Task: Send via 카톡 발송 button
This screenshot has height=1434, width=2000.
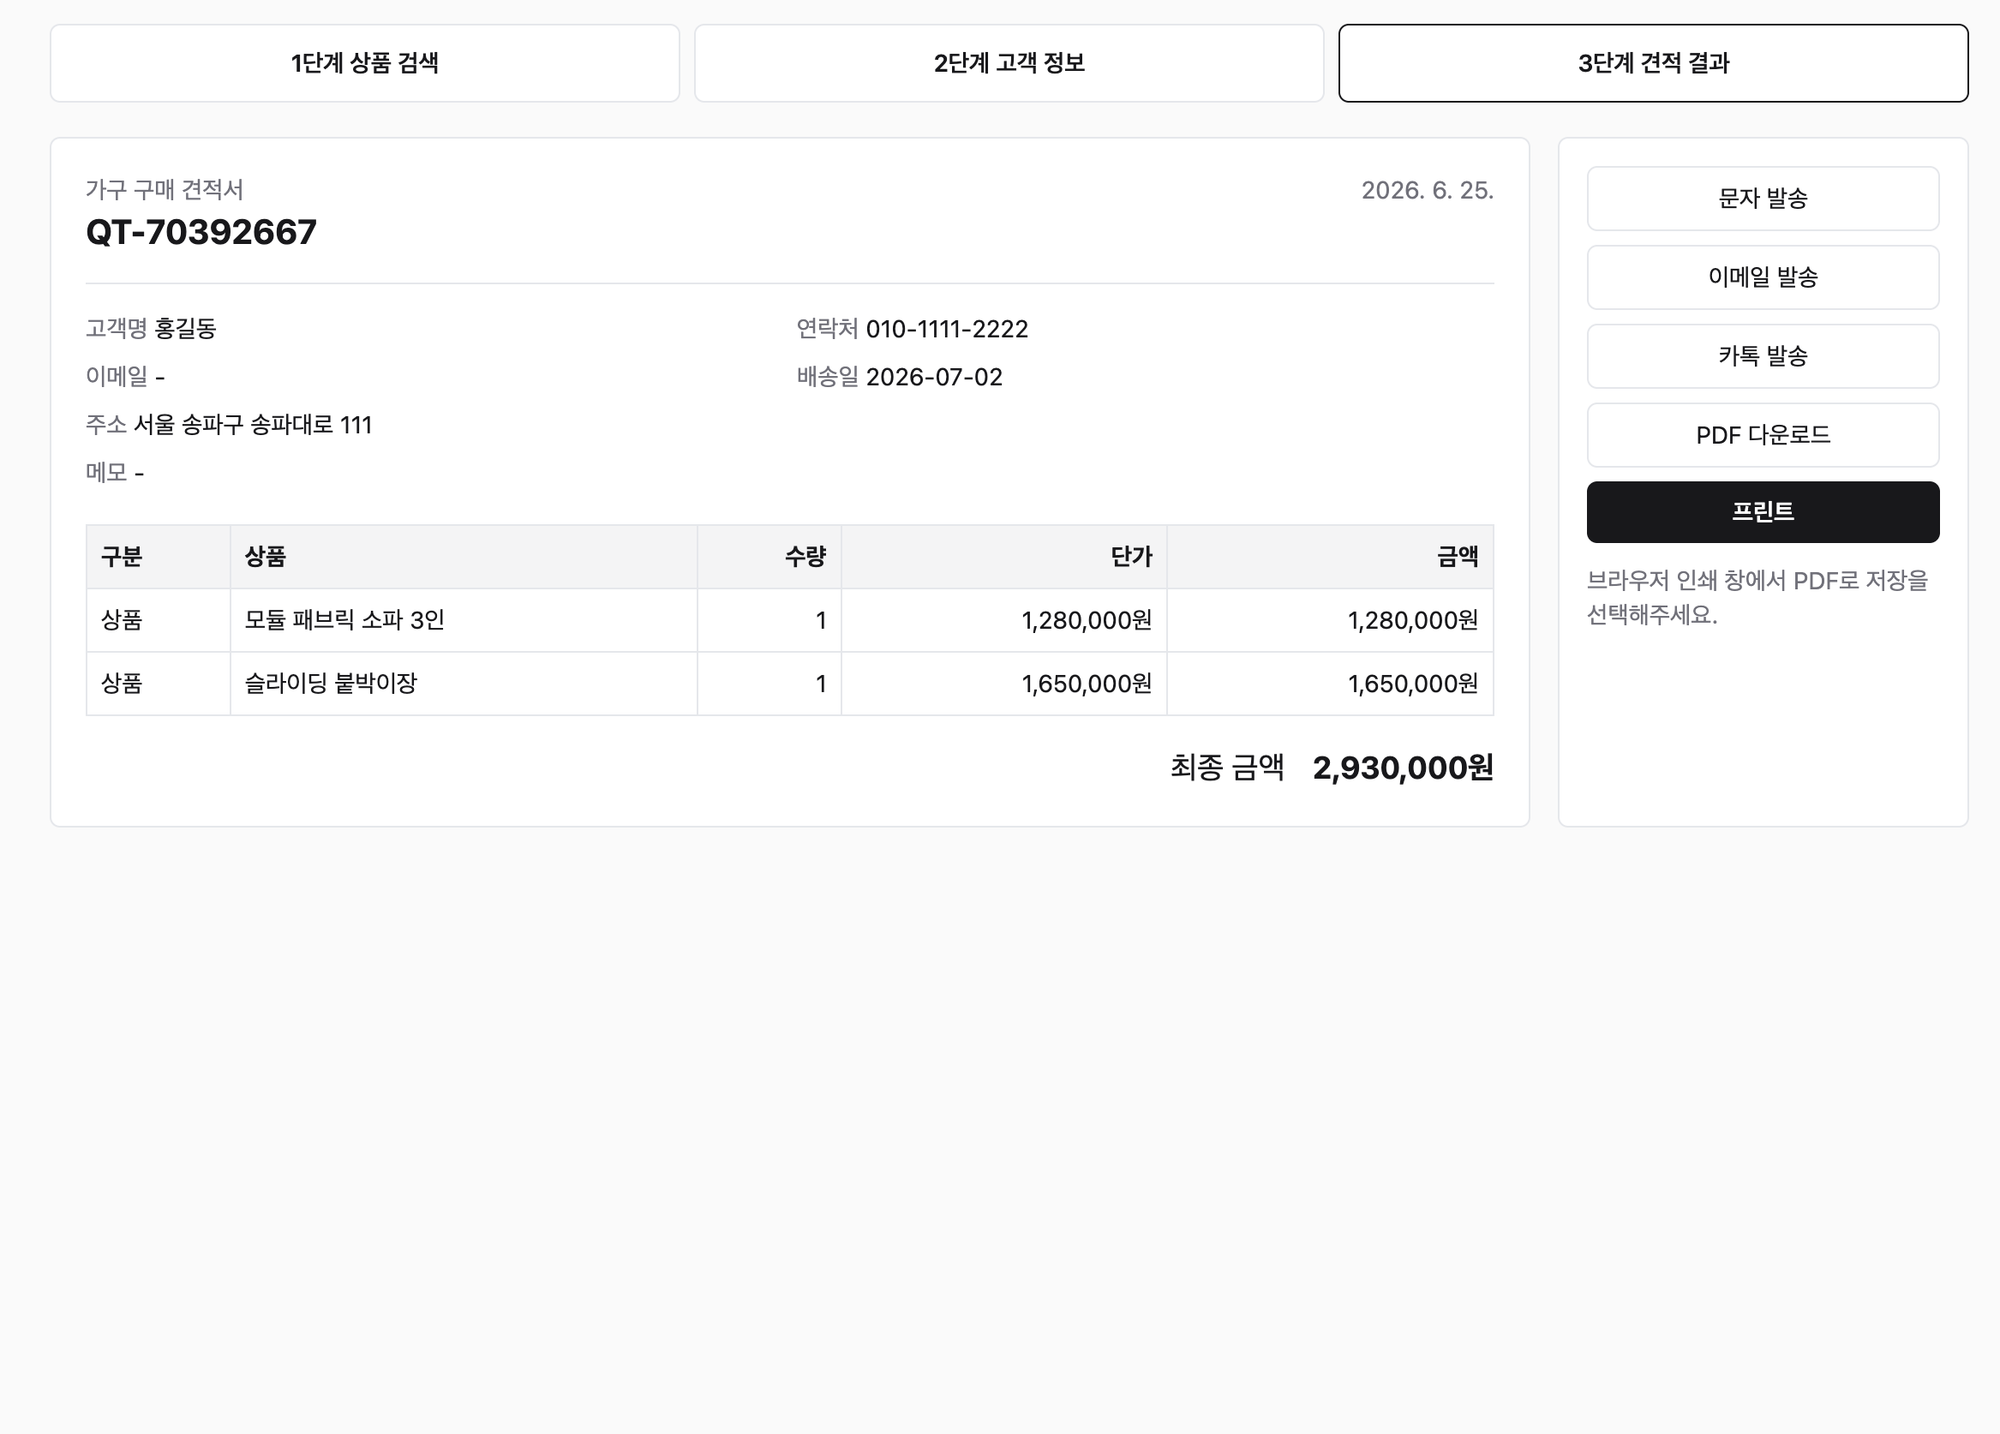Action: [1763, 356]
